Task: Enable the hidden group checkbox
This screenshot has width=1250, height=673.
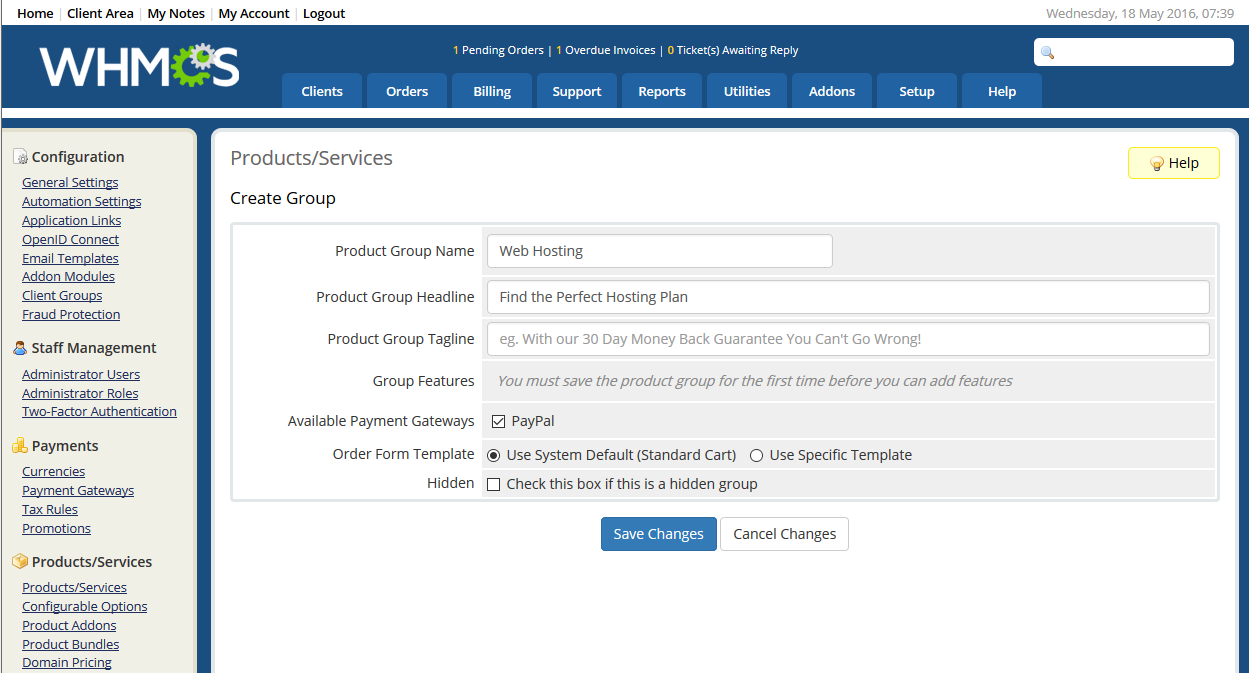Action: [x=493, y=485]
